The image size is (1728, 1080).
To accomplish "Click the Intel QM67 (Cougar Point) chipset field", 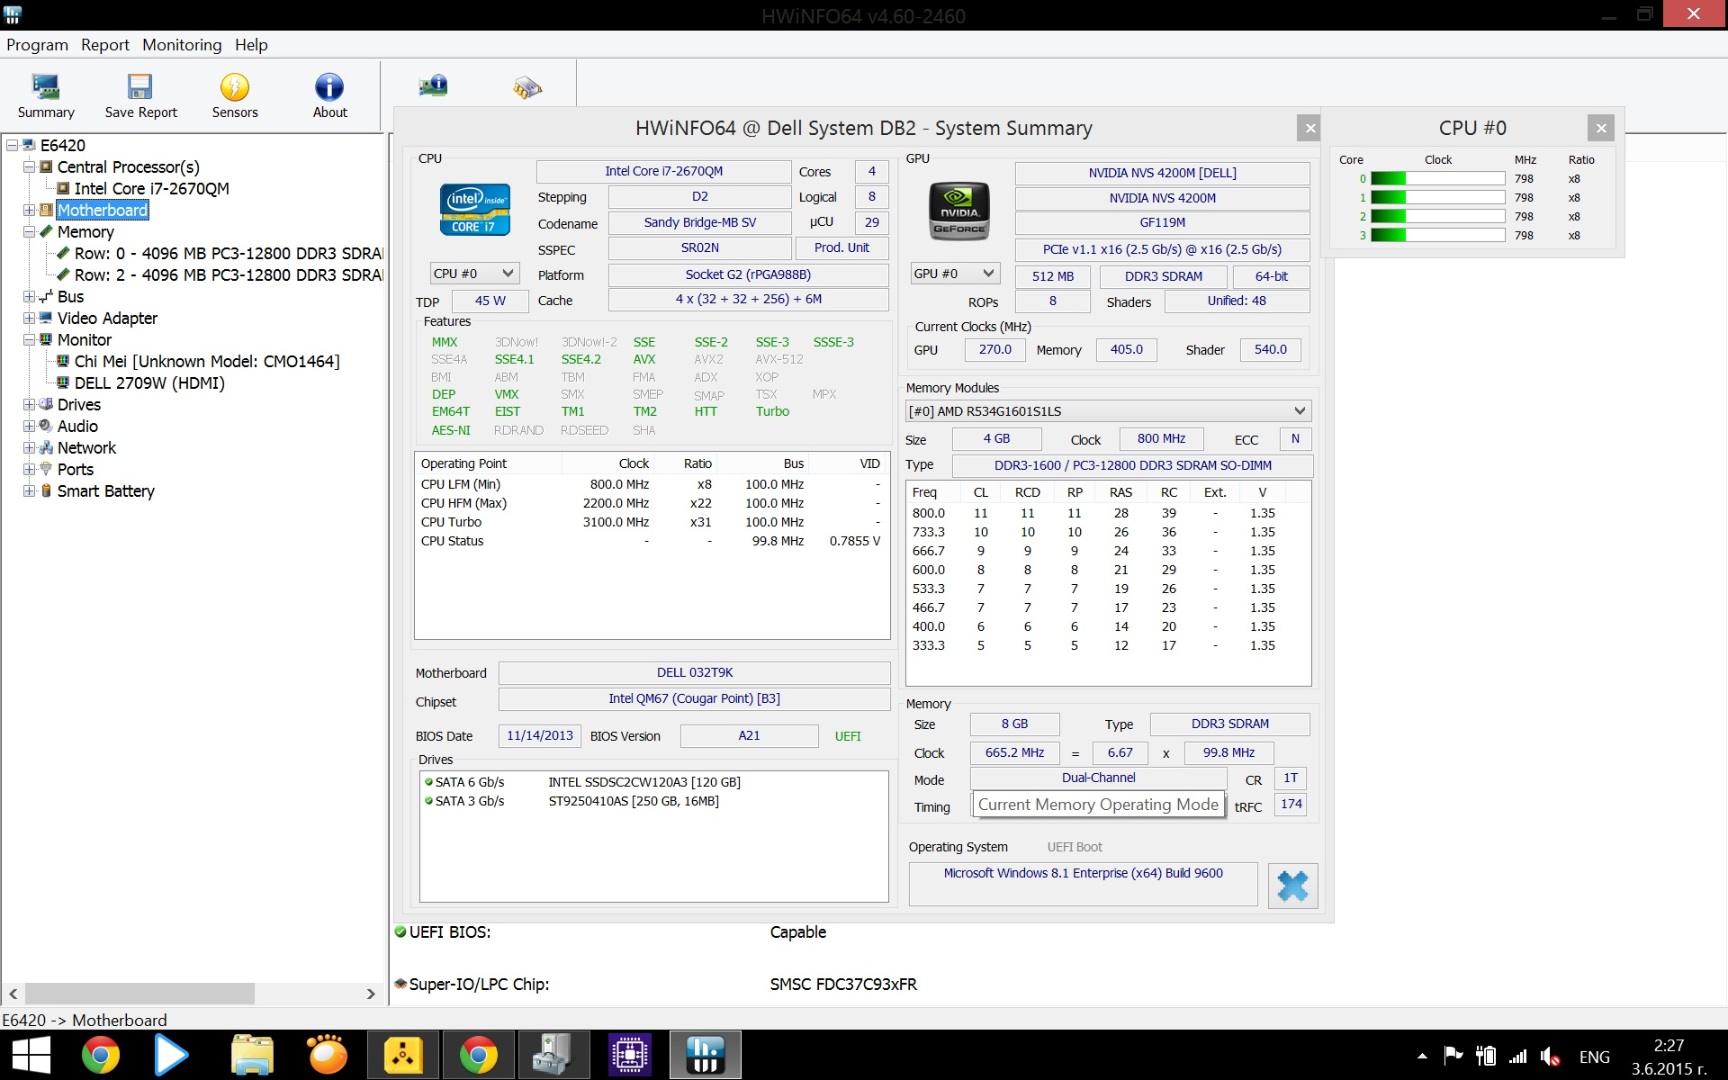I will (694, 699).
